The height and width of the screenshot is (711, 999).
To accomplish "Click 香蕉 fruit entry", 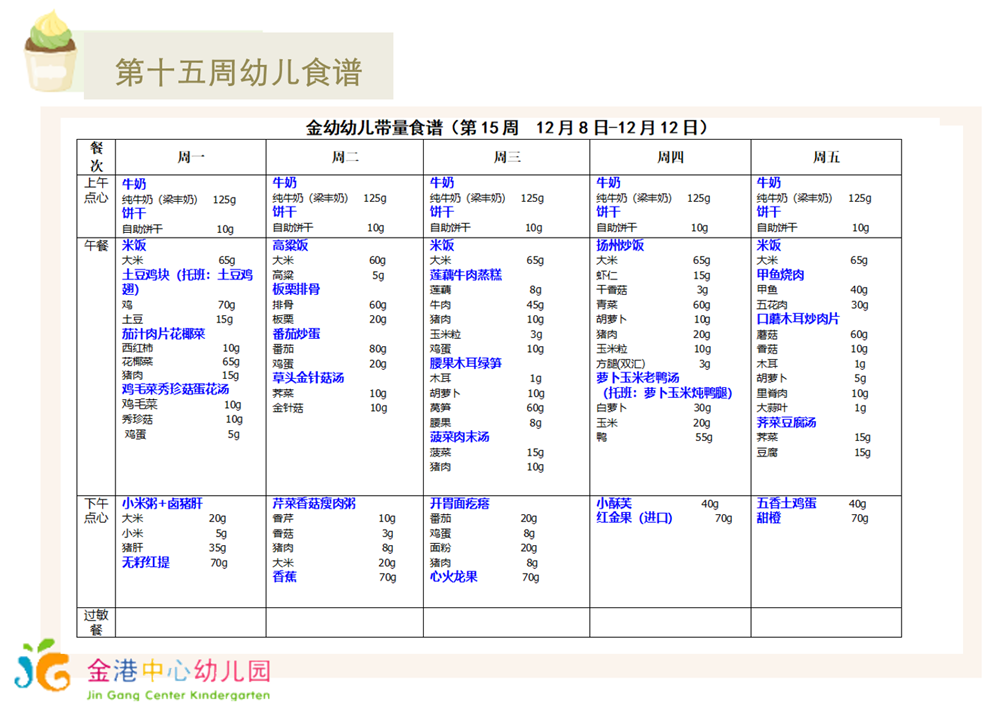I will [285, 577].
